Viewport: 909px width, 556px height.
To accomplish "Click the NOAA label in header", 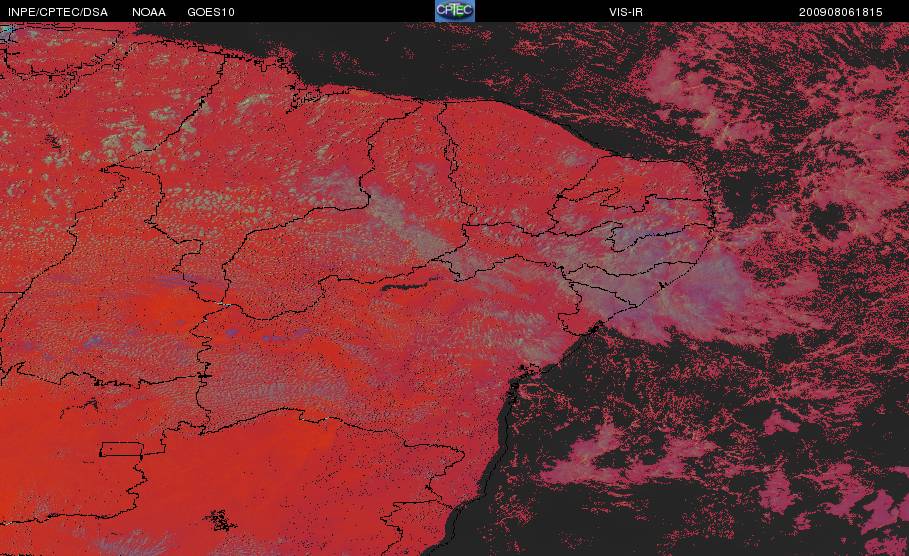I will point(149,12).
